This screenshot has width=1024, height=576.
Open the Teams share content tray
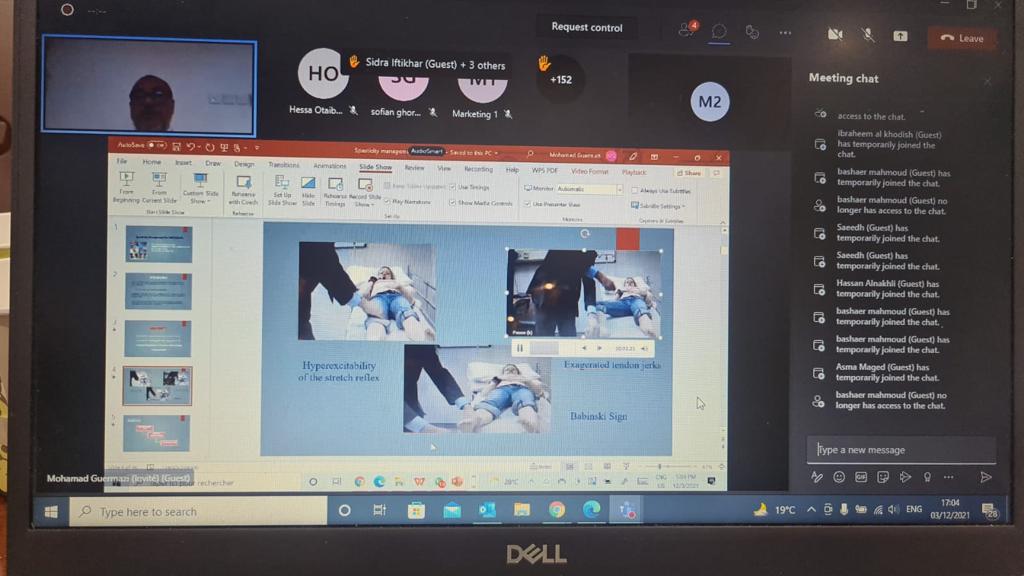pos(900,36)
